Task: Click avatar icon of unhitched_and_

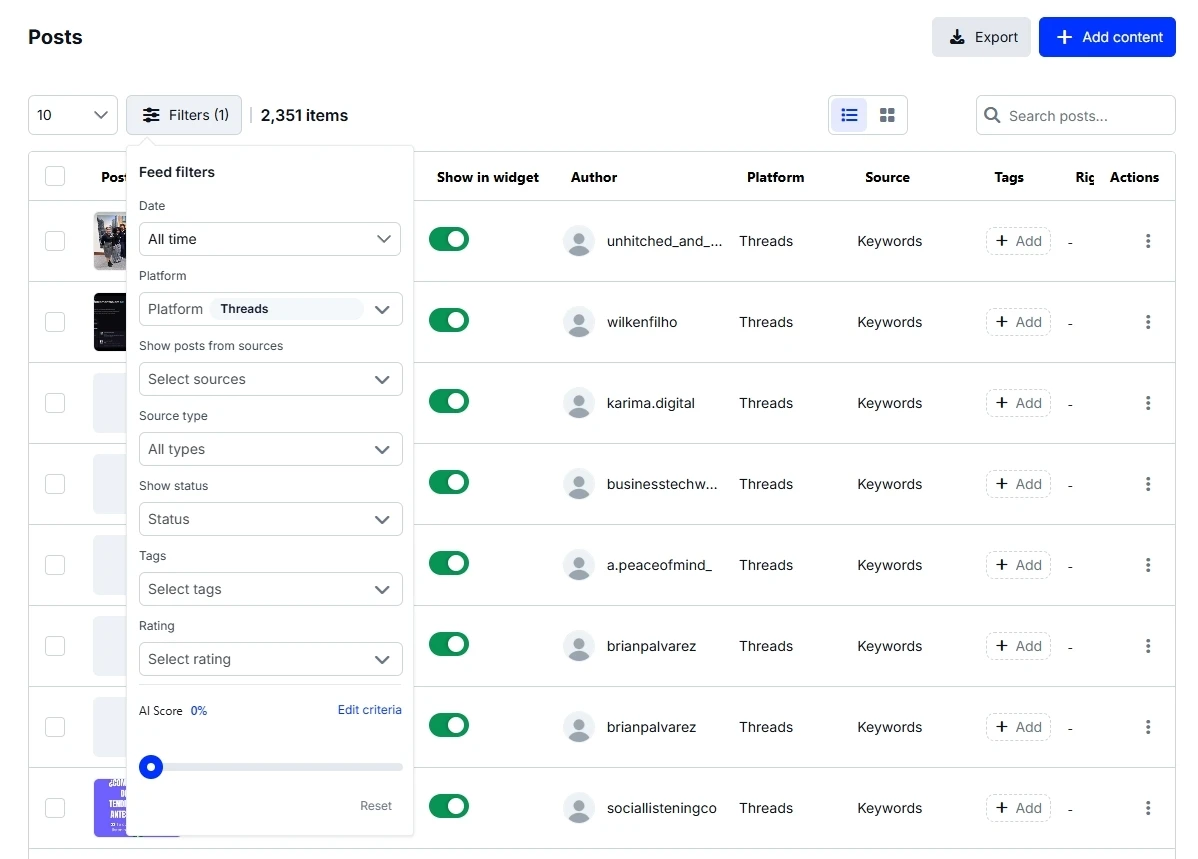Action: [x=579, y=241]
